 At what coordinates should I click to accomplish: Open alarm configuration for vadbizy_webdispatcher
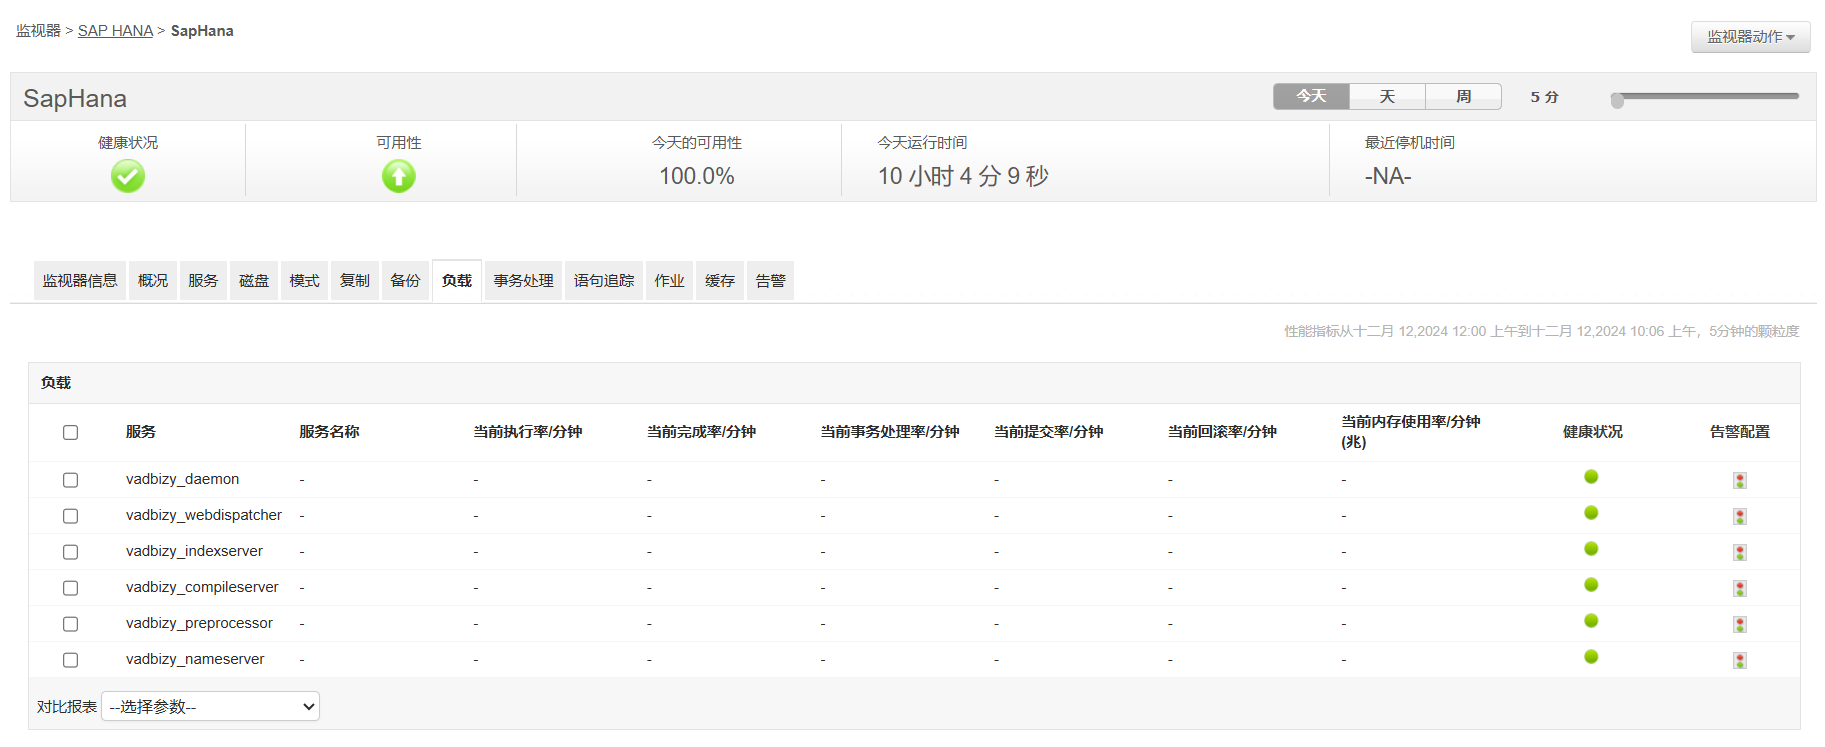coord(1740,517)
